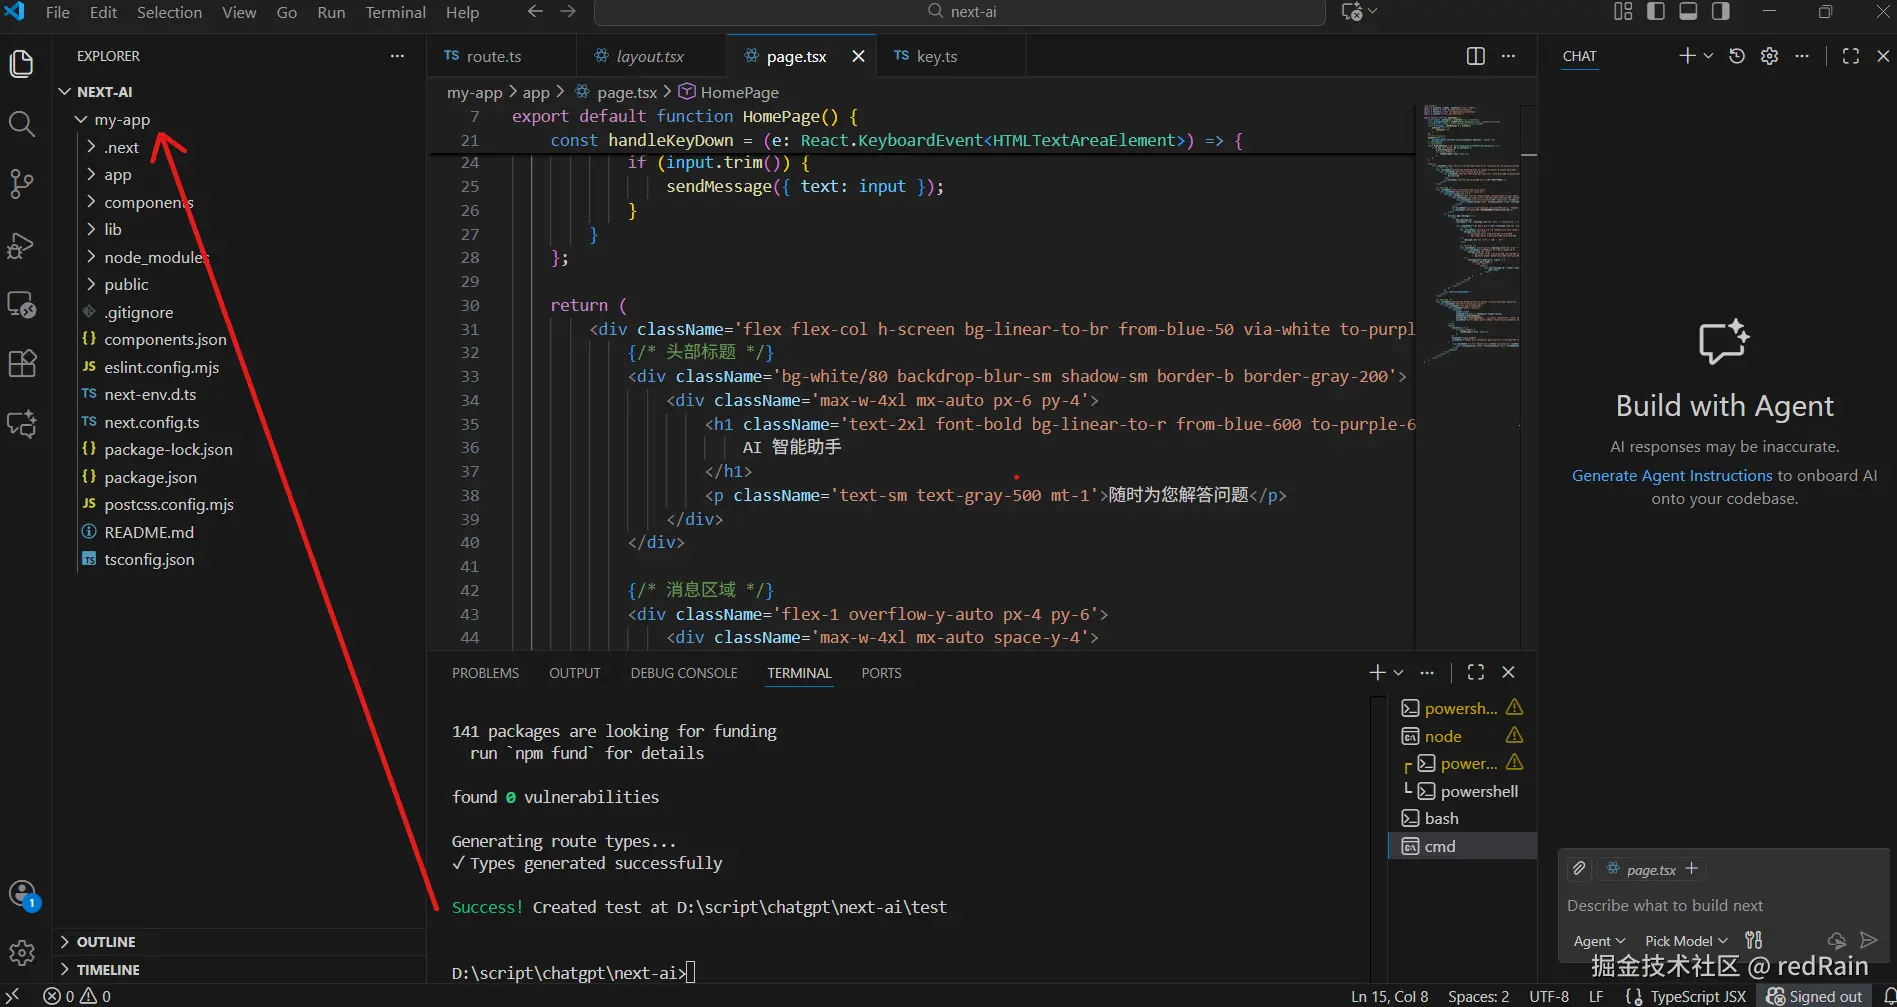Open Run and Debug view
The height and width of the screenshot is (1007, 1897).
click(x=22, y=246)
